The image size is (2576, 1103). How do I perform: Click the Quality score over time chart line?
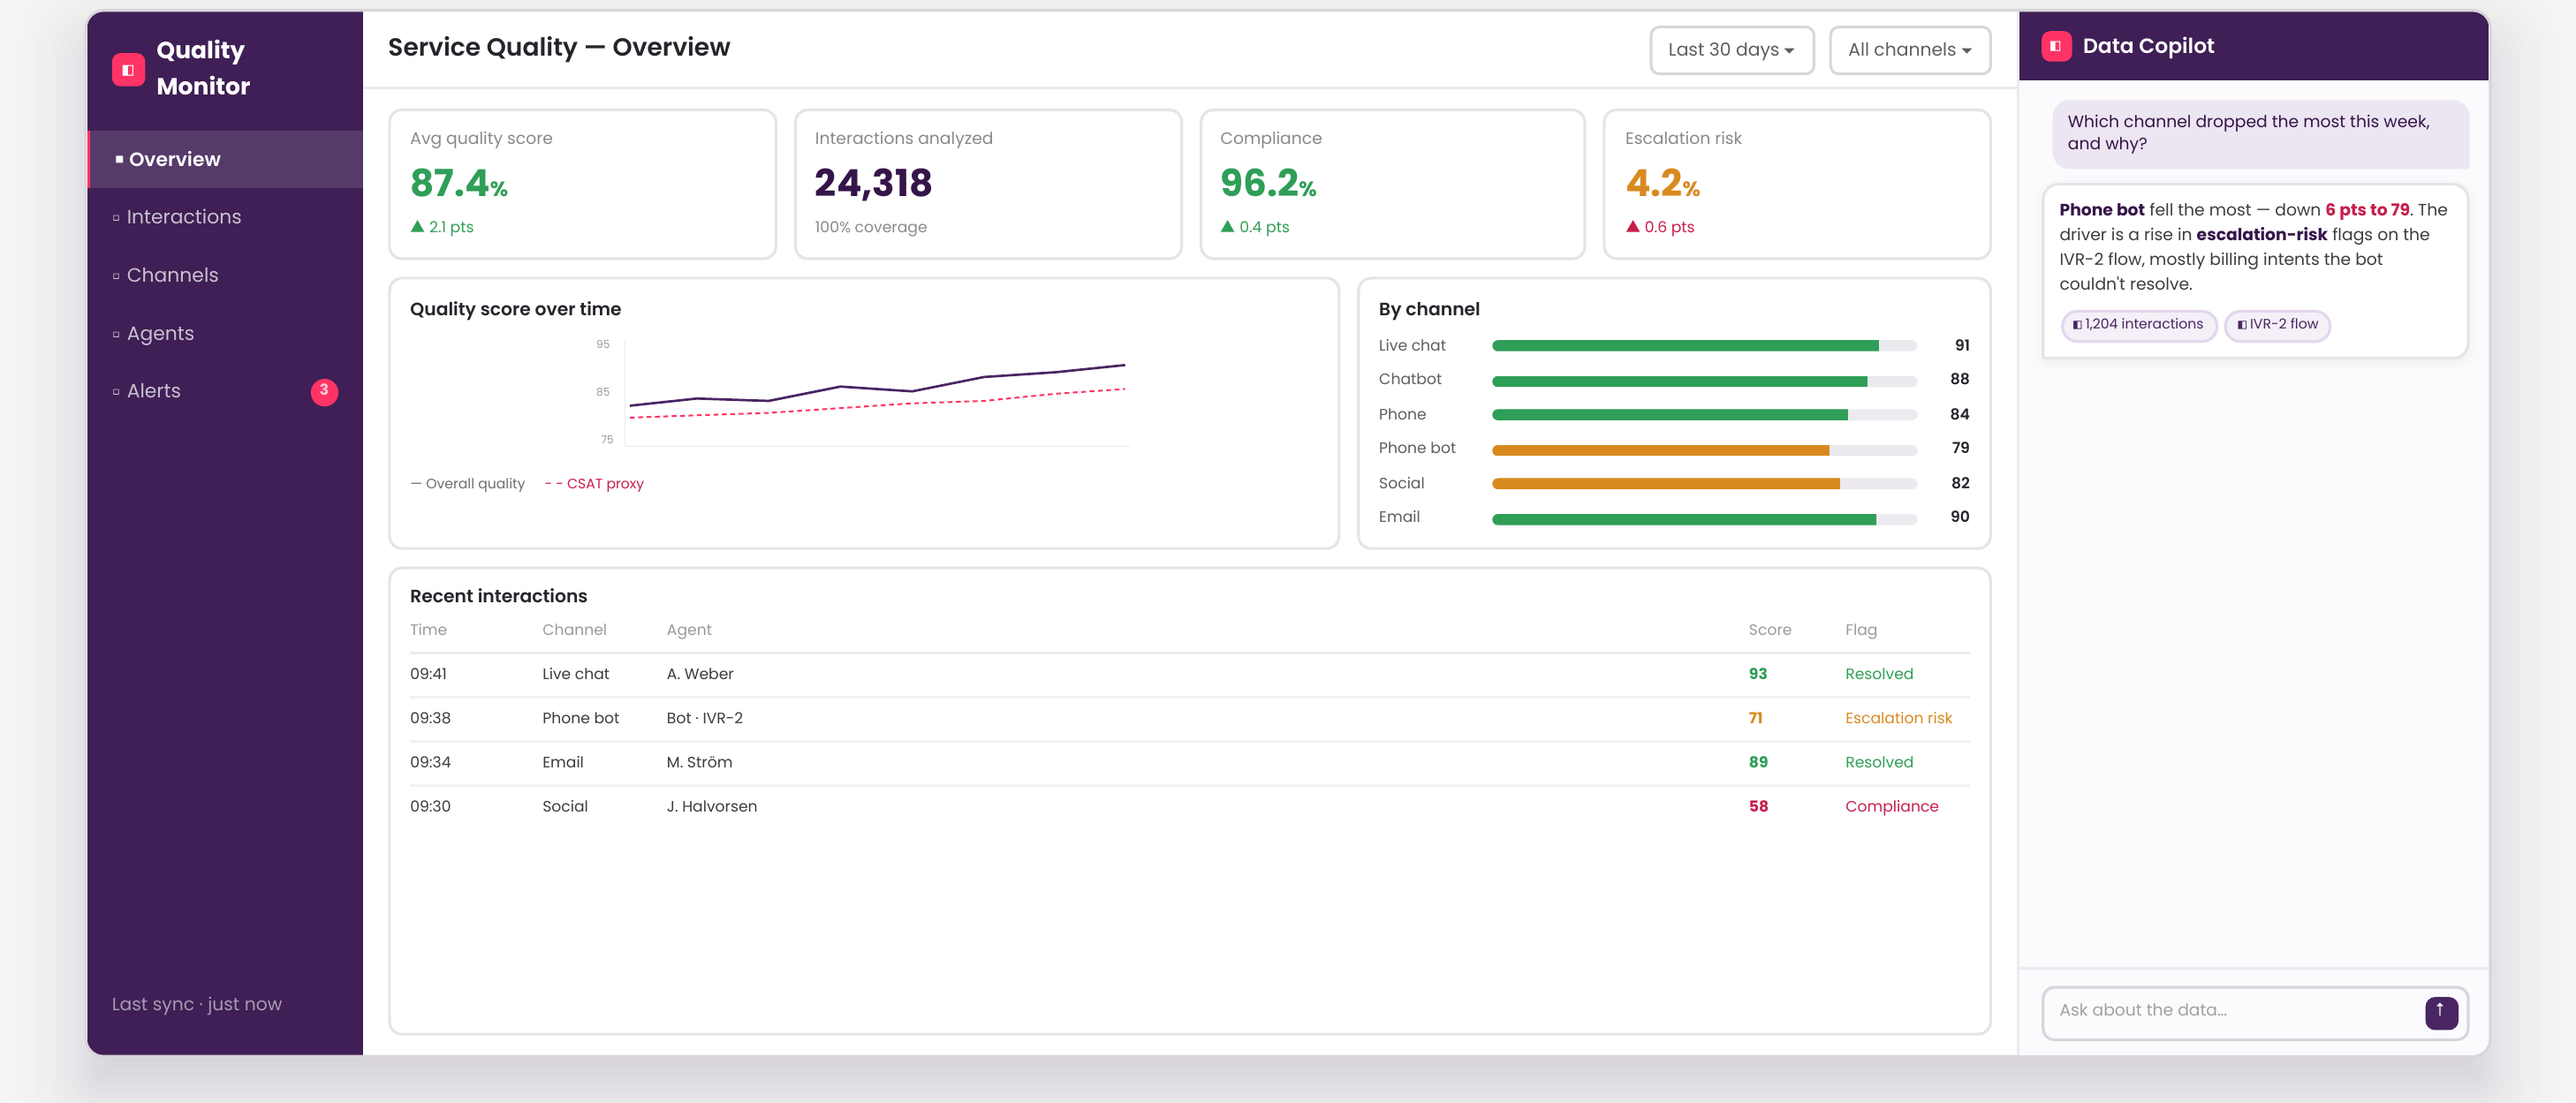pyautogui.click(x=877, y=387)
